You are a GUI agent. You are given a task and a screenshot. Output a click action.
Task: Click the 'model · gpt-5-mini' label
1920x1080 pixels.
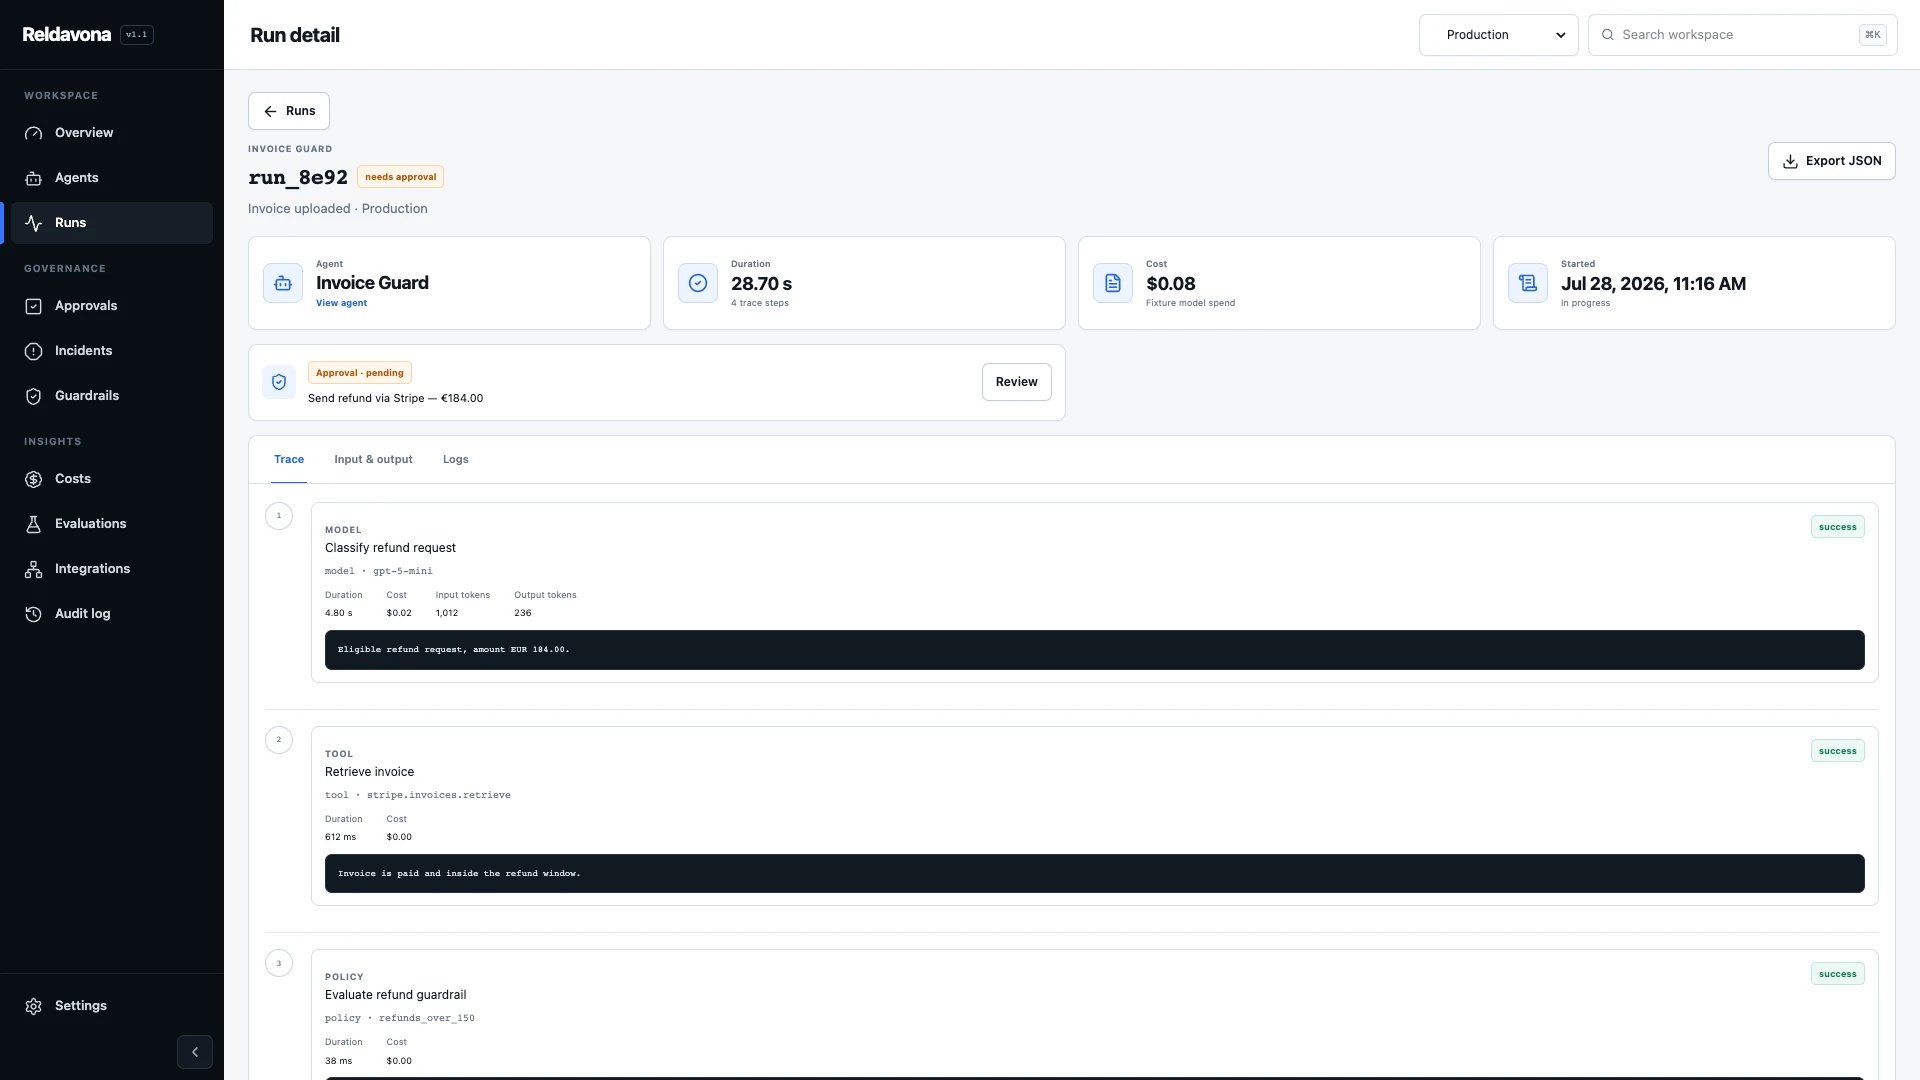379,571
